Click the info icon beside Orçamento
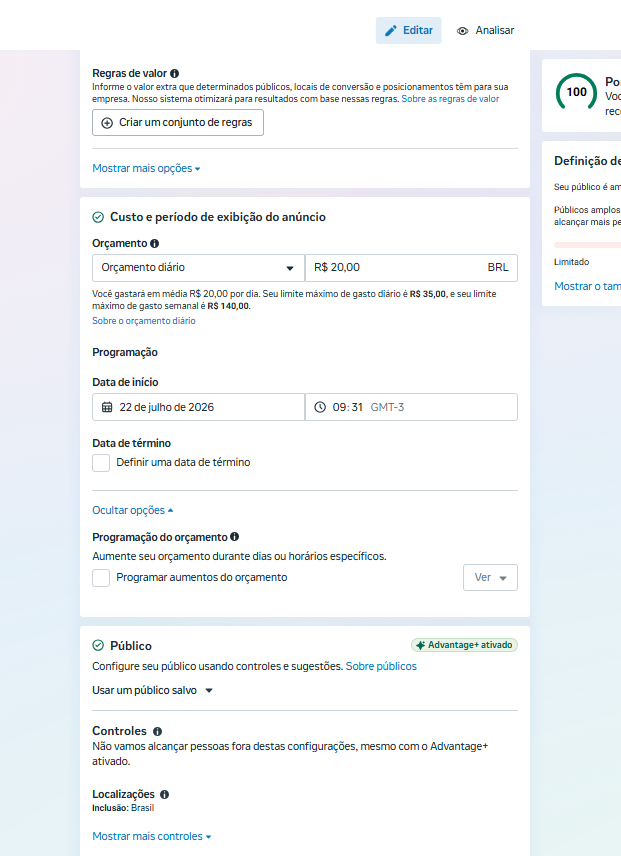The height and width of the screenshot is (856, 621). 154,243
